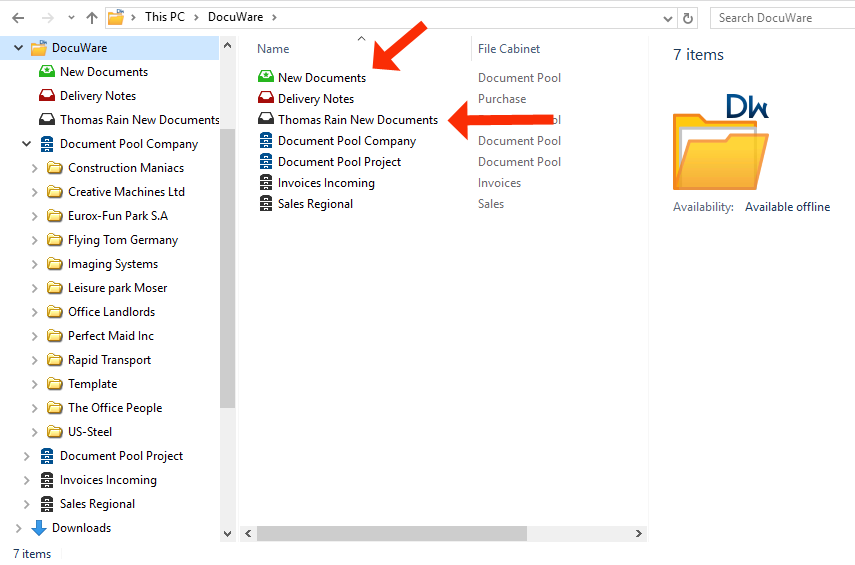Click the Back navigation arrow
Screen dimensions: 855x565
pos(18,18)
